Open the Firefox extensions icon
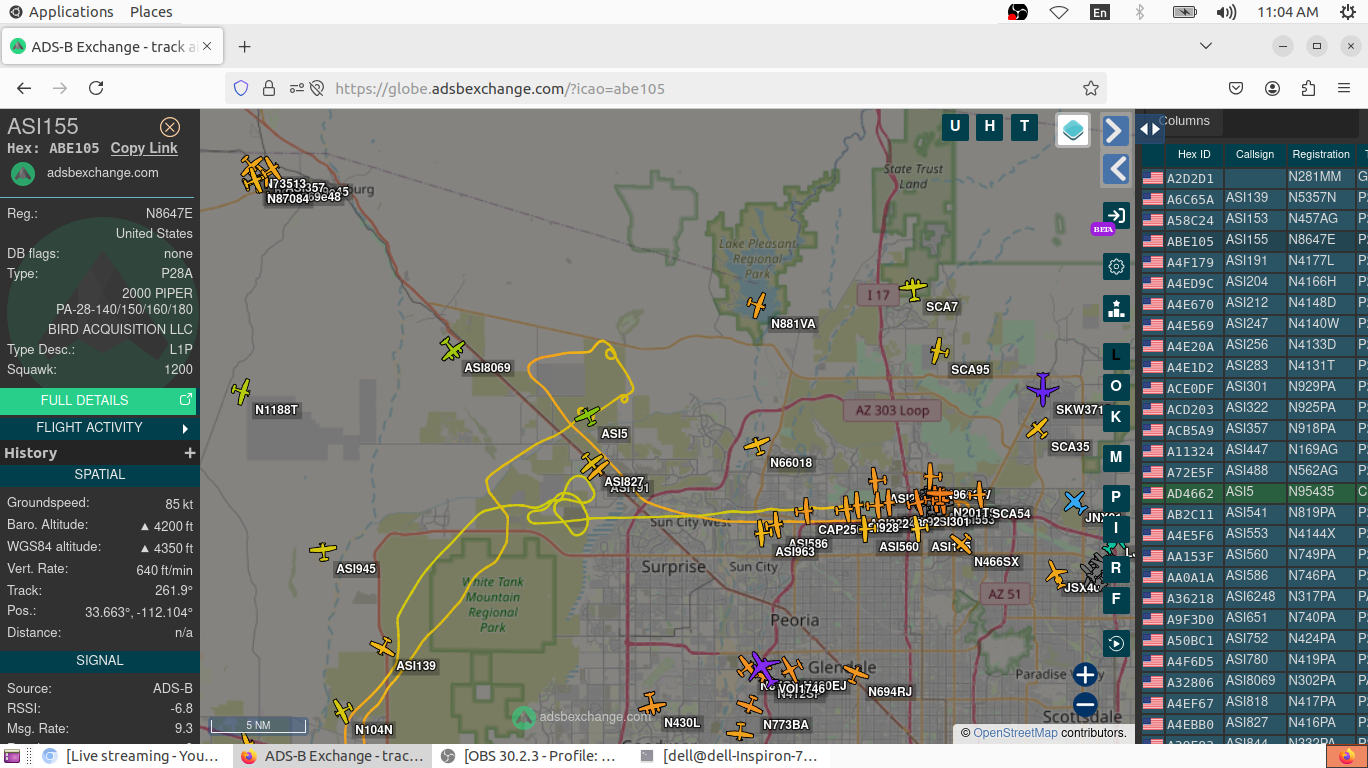Image resolution: width=1368 pixels, height=768 pixels. tap(1309, 88)
